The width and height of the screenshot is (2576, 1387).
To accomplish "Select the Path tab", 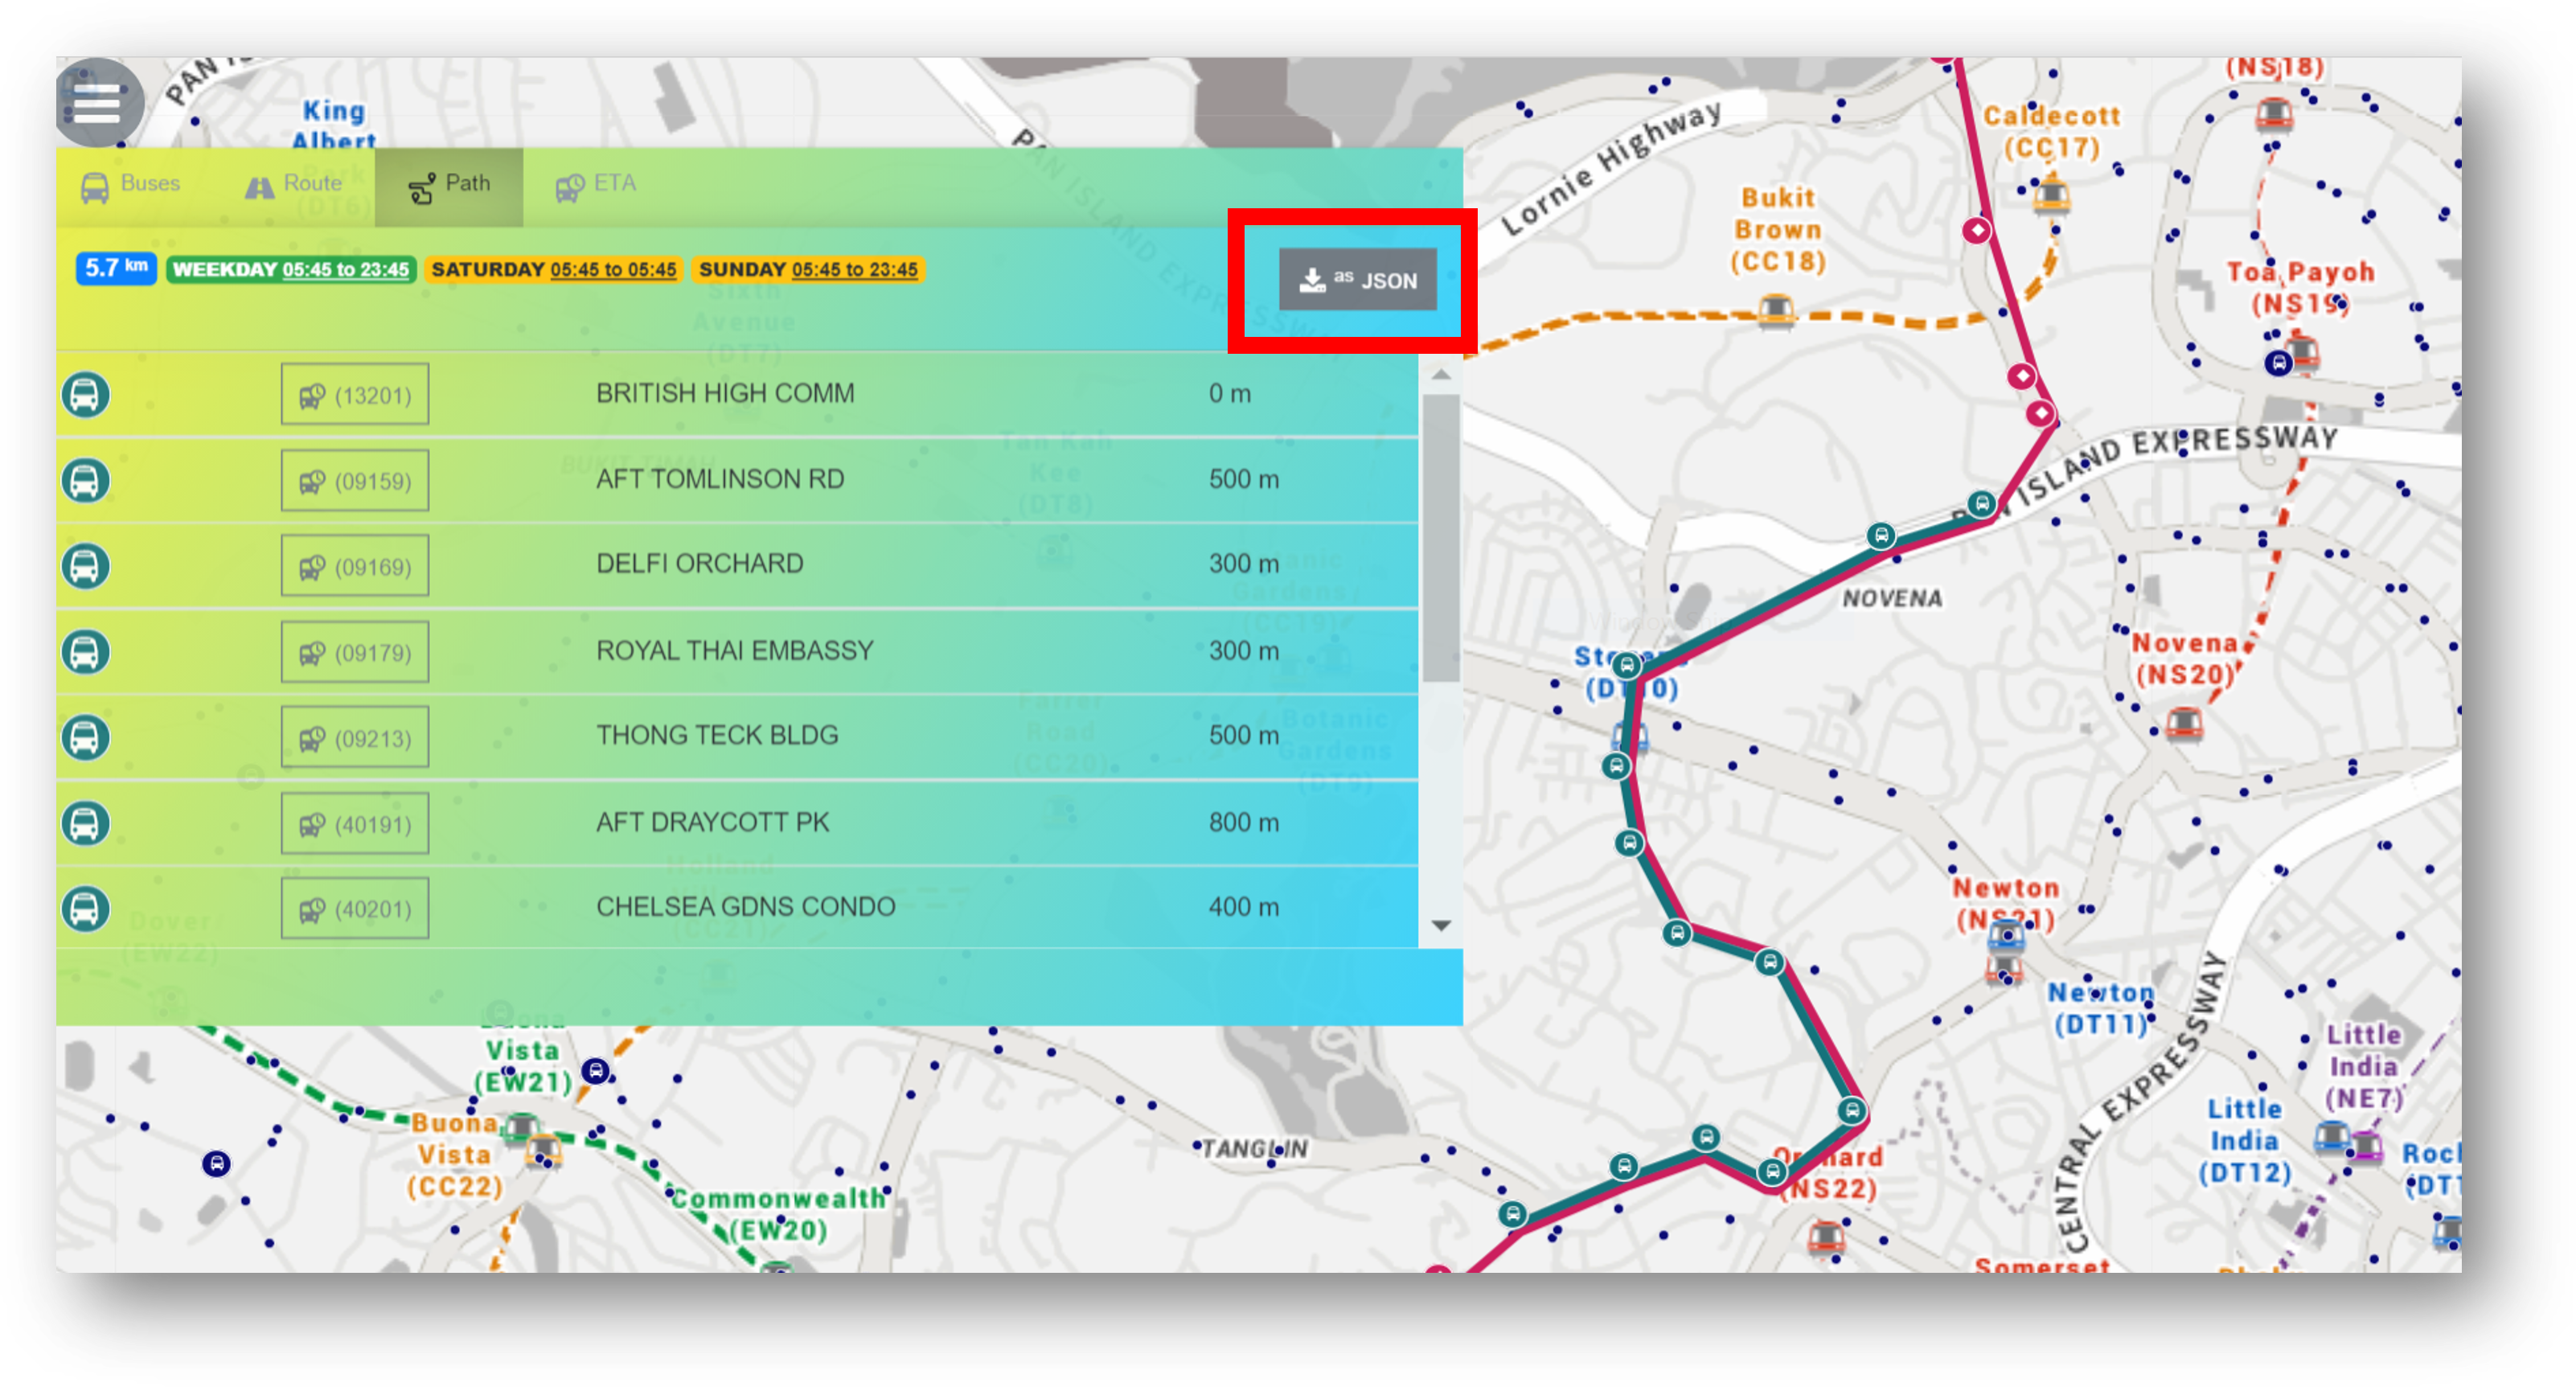I will pyautogui.click(x=449, y=186).
